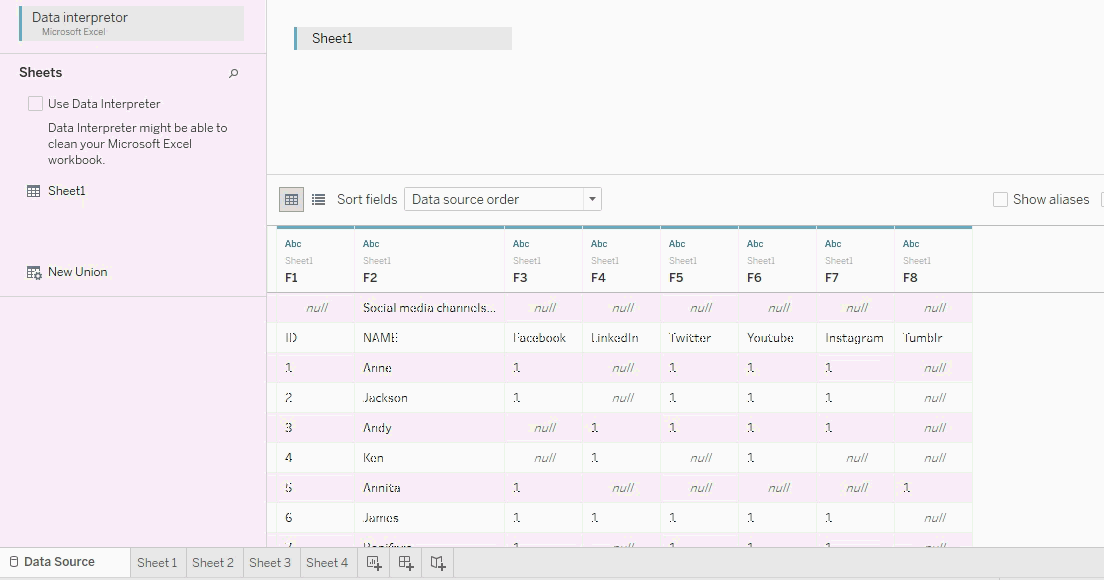Change F8 column Abc data type
The image size is (1108, 580).
[911, 244]
